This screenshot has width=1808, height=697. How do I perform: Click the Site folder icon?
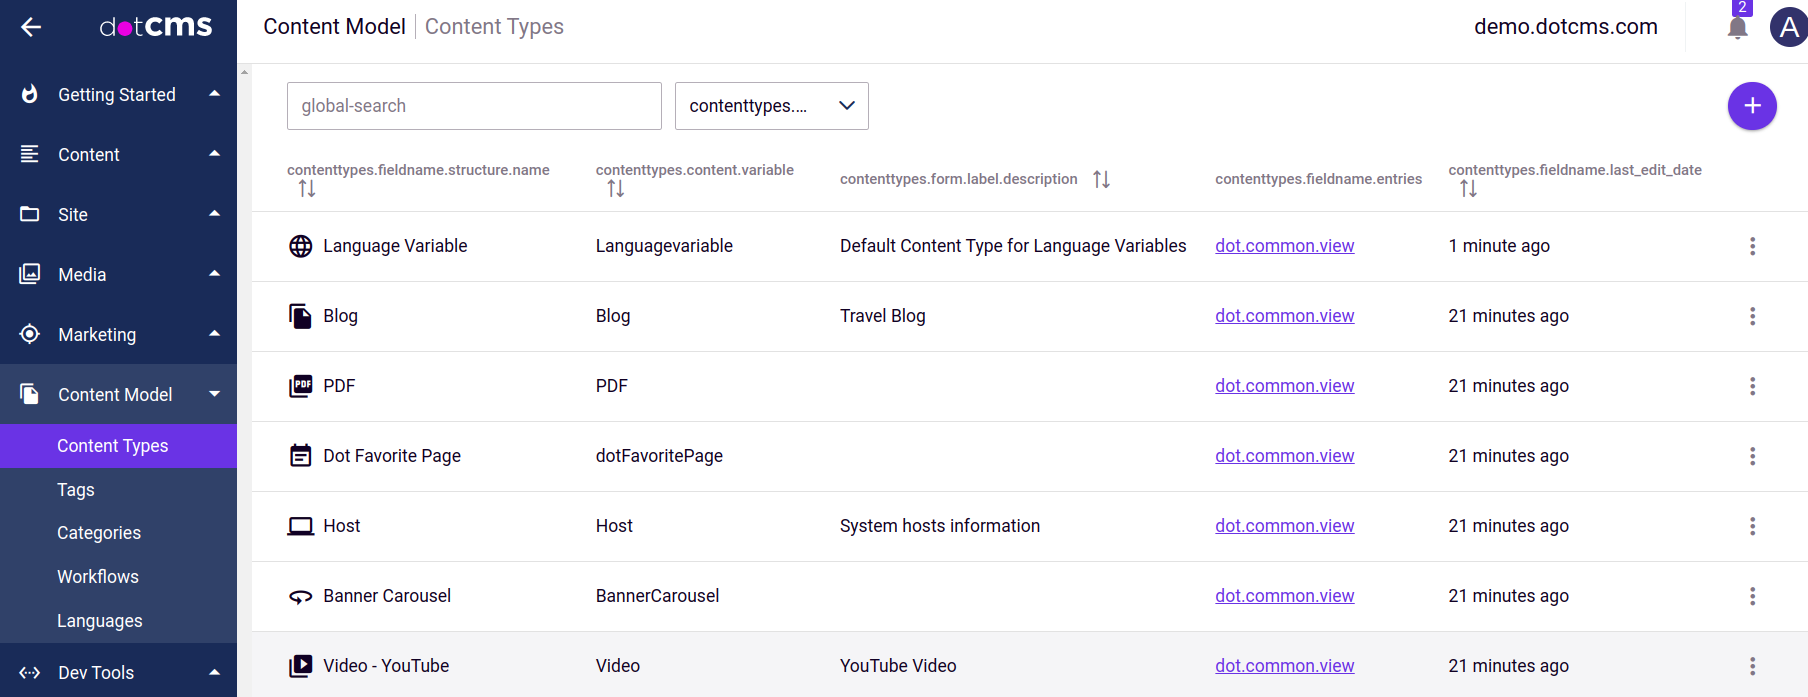tap(30, 214)
